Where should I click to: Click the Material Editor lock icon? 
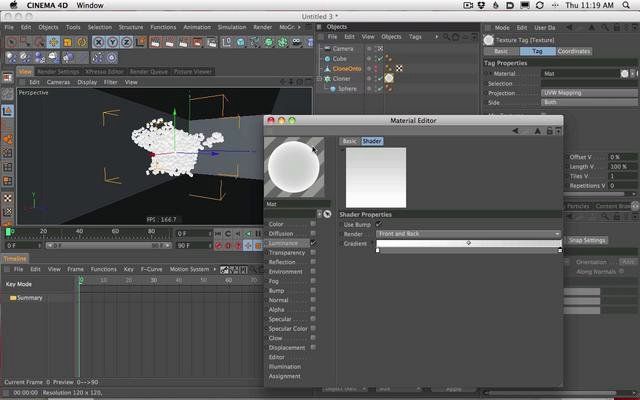click(549, 131)
